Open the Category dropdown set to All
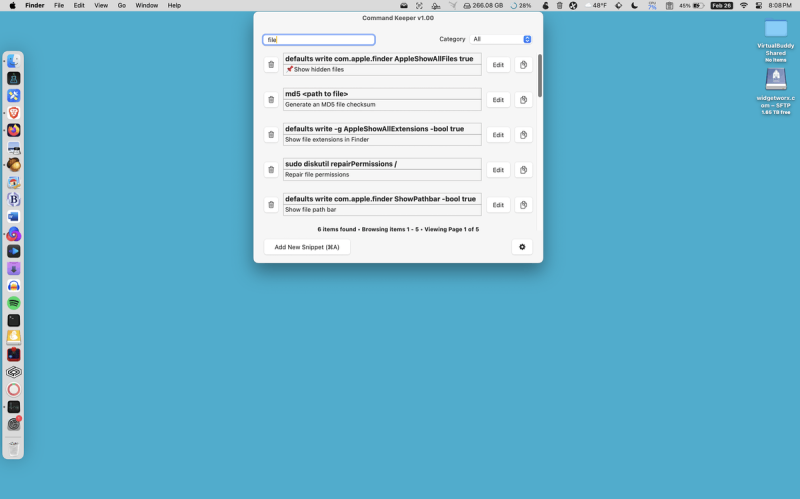 pyautogui.click(x=501, y=39)
